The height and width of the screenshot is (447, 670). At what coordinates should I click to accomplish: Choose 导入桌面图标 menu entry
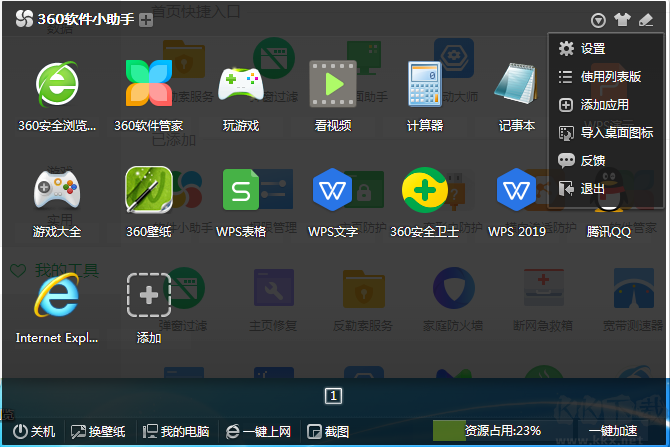click(606, 133)
